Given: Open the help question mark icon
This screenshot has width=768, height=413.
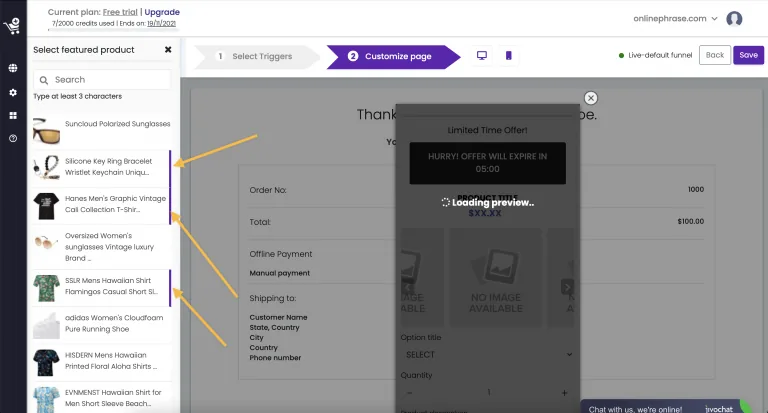Looking at the screenshot, I should [x=13, y=139].
